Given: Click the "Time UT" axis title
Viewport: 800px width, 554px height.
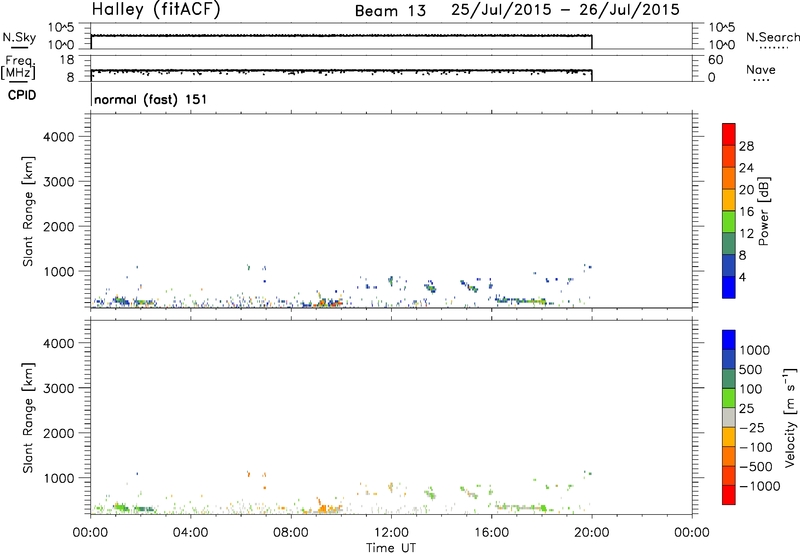Looking at the screenshot, I should [x=391, y=548].
